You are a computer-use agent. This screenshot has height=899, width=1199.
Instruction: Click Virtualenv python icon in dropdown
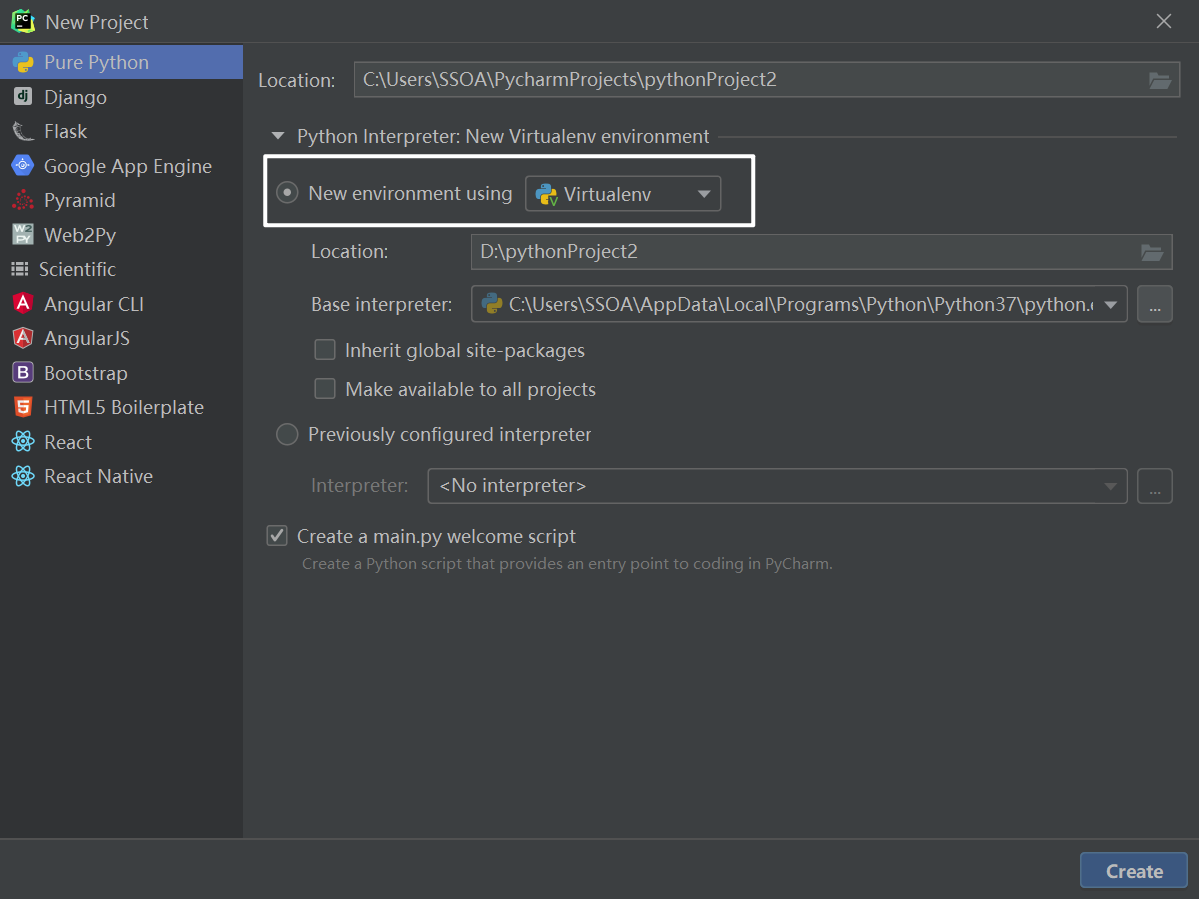pos(546,195)
